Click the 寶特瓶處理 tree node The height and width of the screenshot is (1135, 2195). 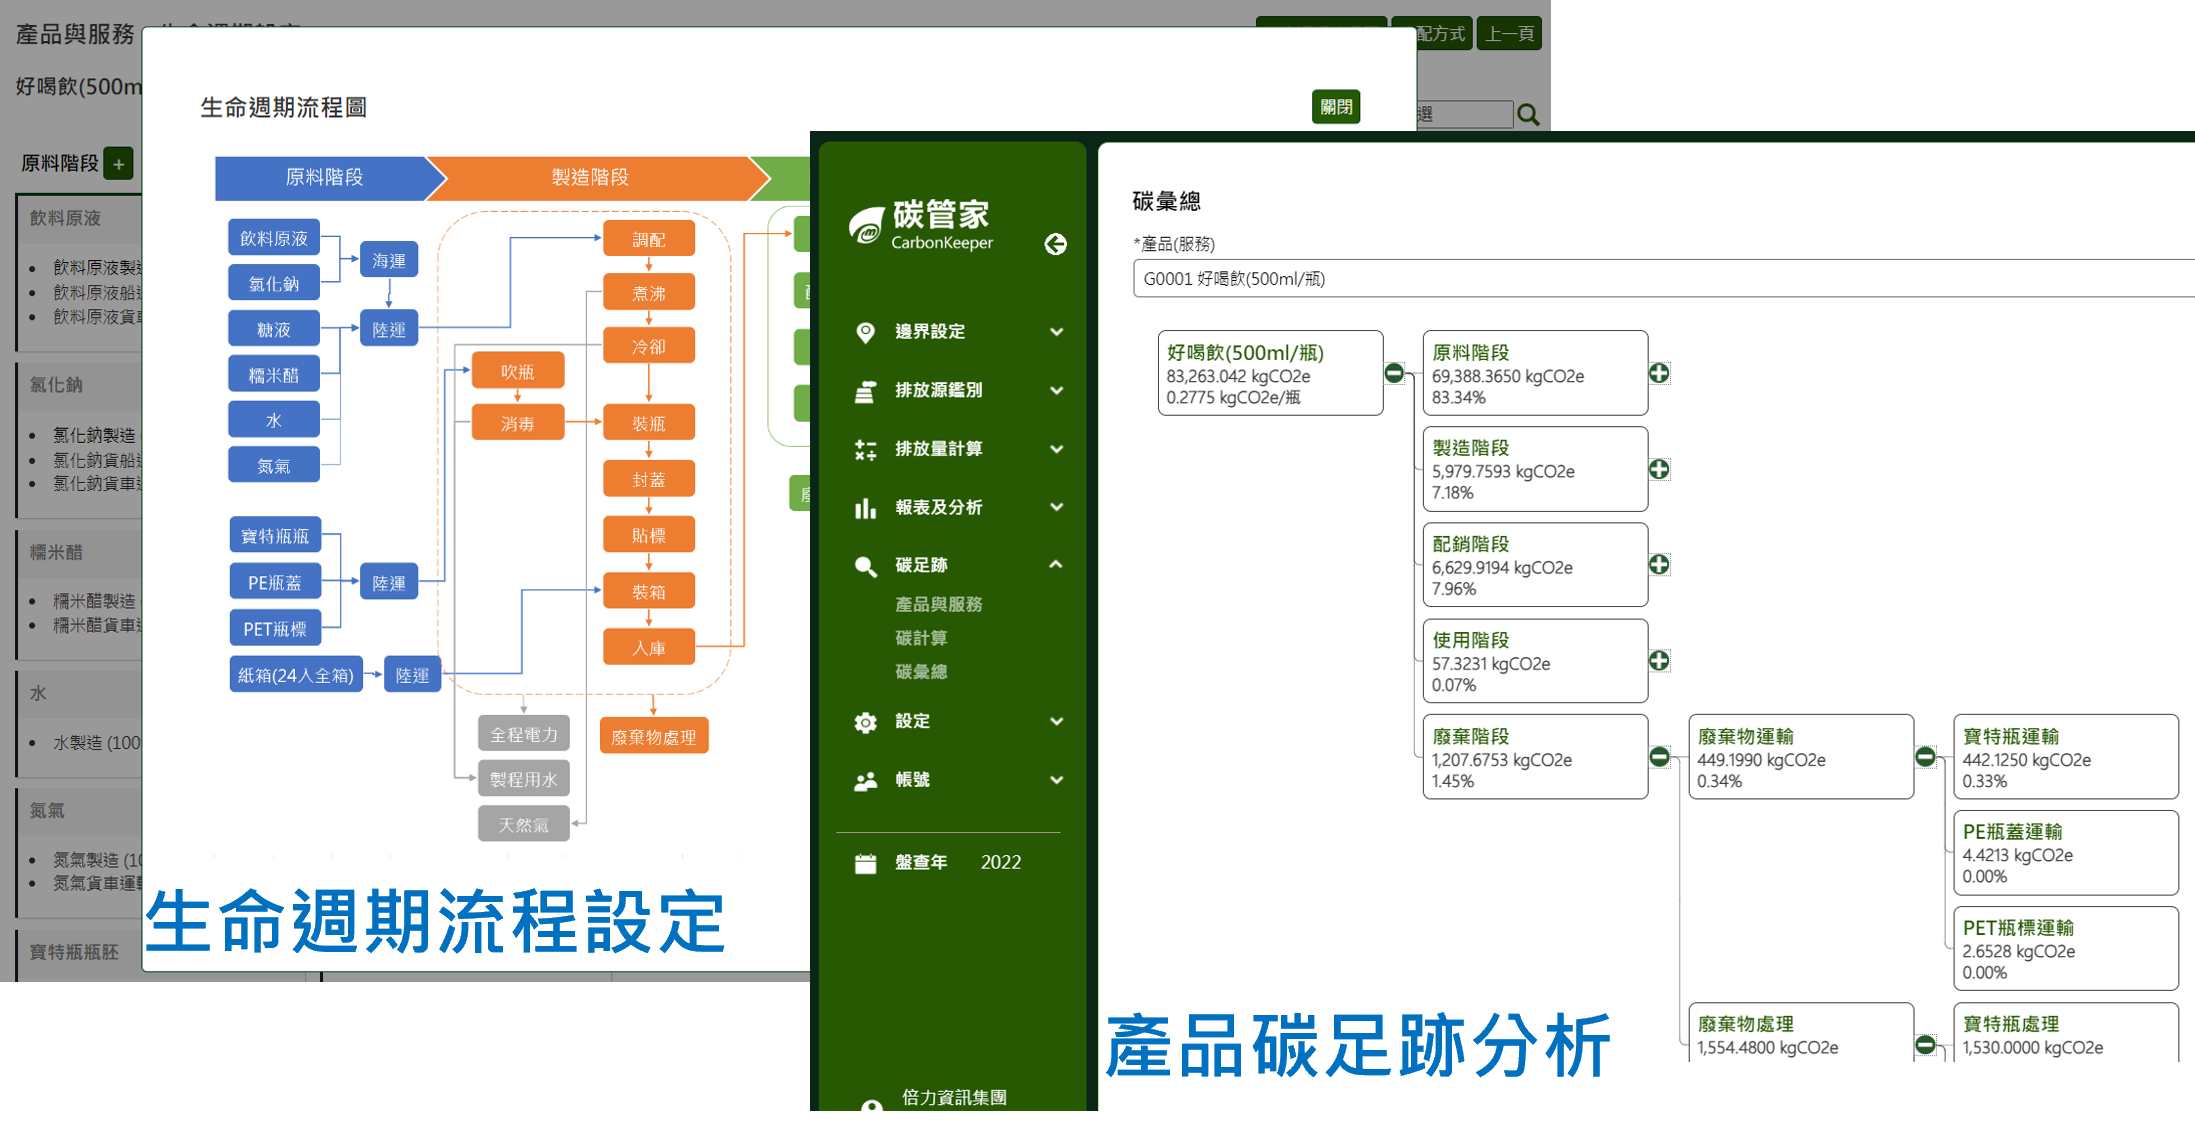coord(2066,1033)
